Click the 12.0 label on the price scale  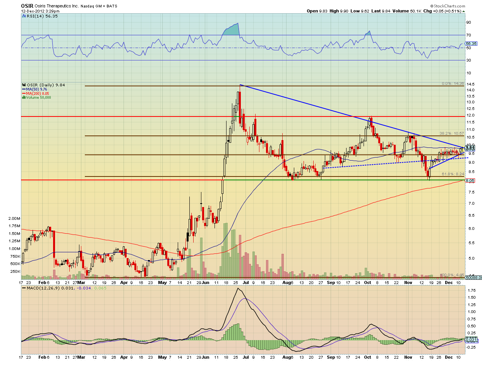[x=470, y=115]
